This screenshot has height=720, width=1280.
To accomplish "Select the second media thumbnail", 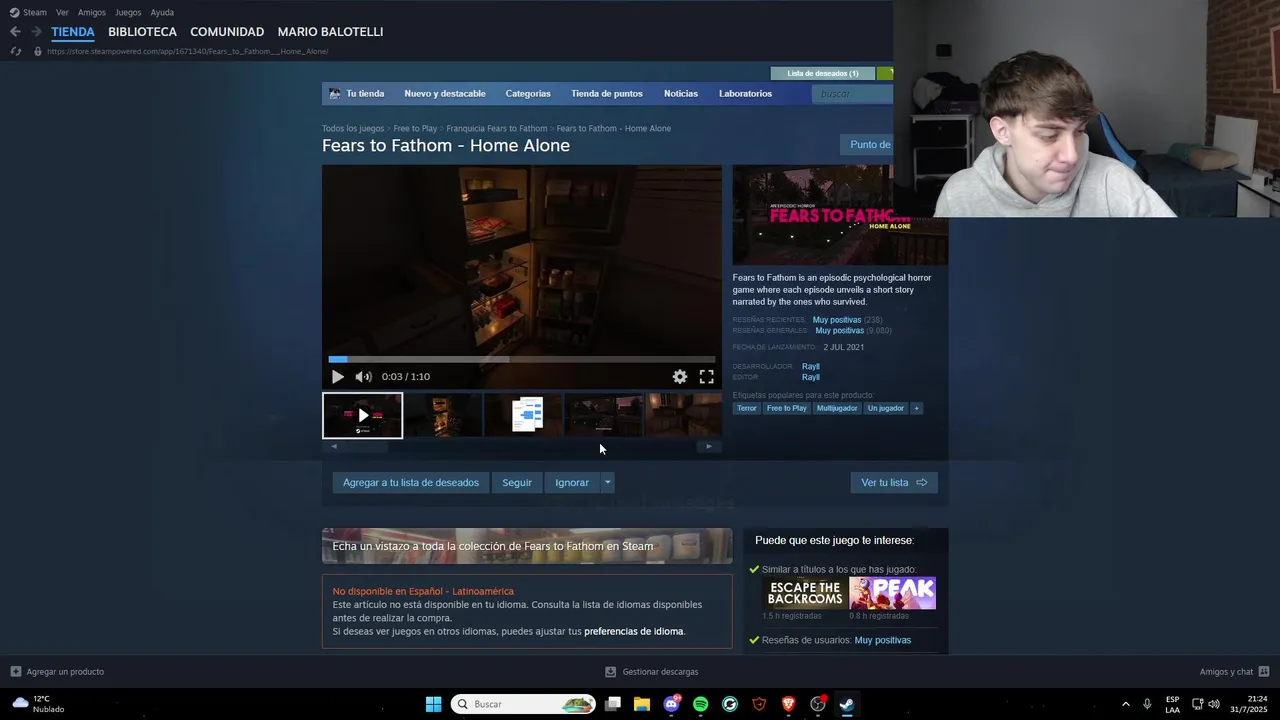I will [x=443, y=415].
